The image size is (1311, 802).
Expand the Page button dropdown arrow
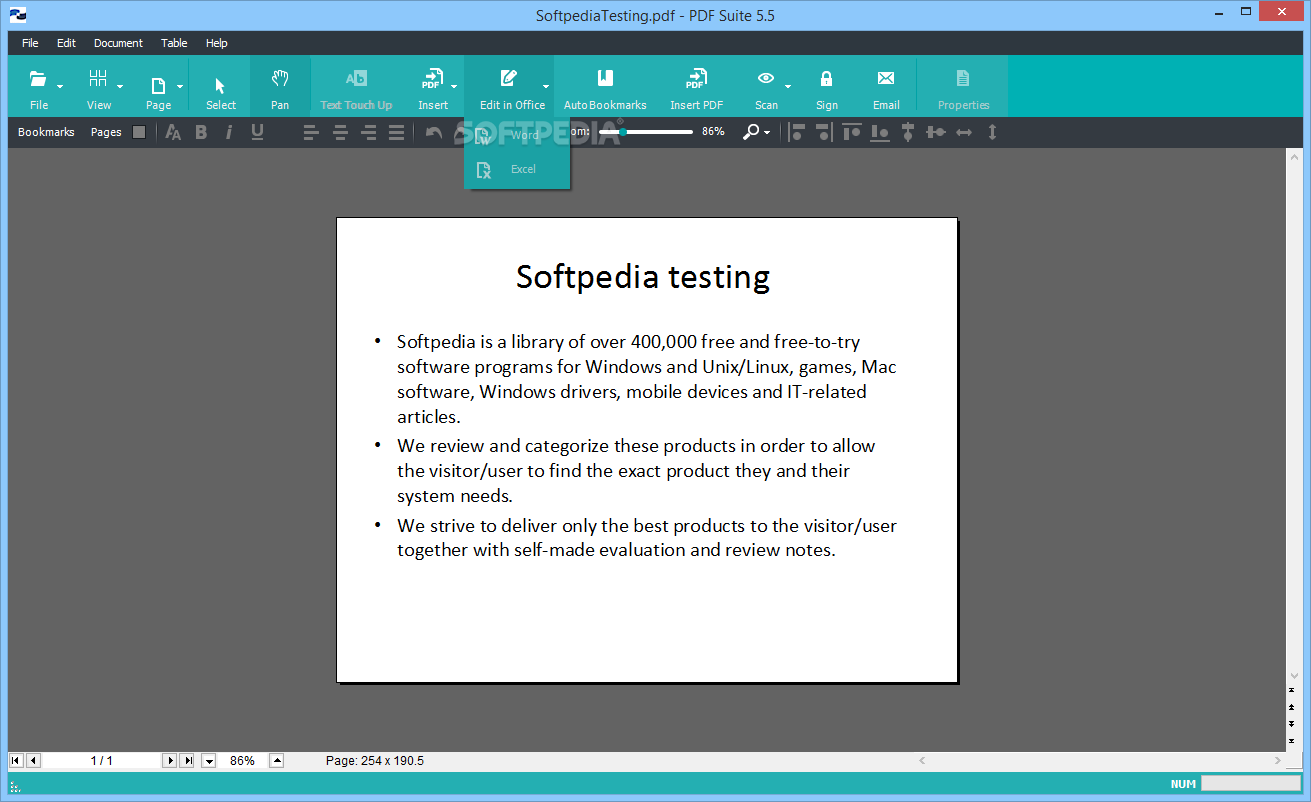click(x=180, y=86)
